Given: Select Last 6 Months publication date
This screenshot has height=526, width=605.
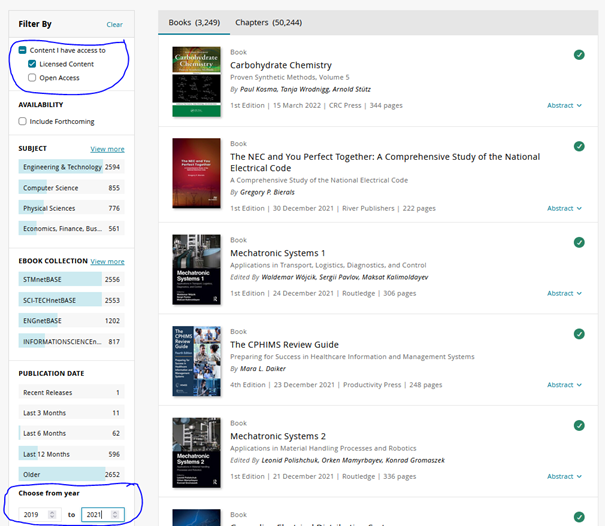Looking at the screenshot, I should [71, 433].
